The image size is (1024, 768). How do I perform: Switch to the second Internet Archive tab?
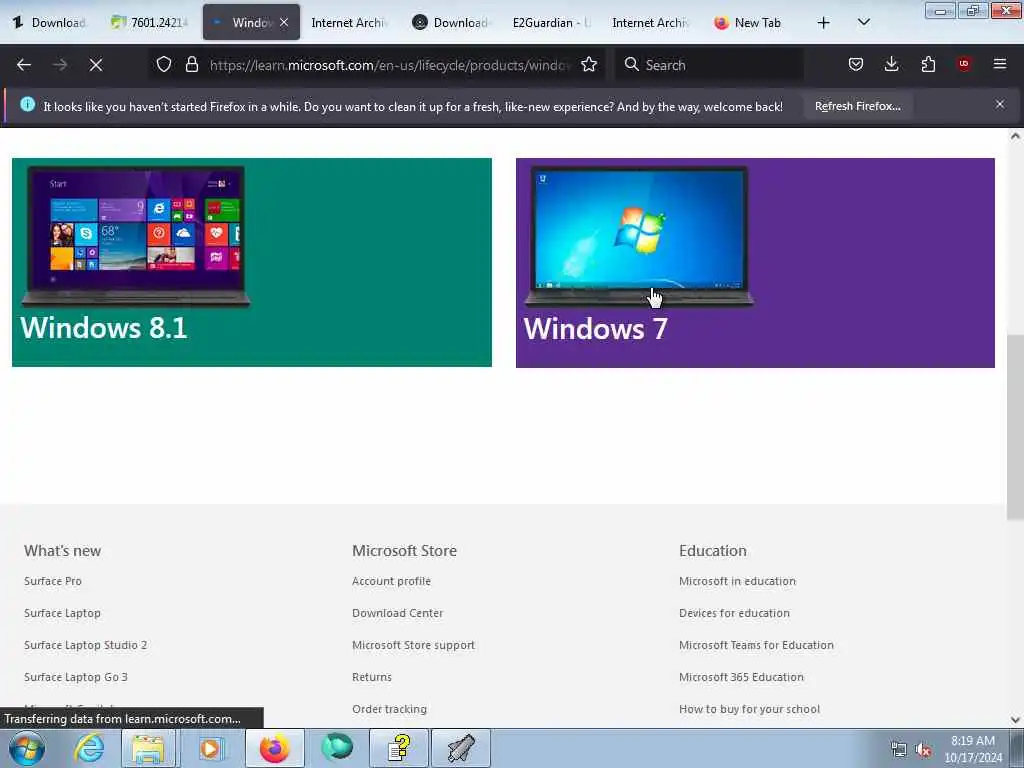coord(649,23)
